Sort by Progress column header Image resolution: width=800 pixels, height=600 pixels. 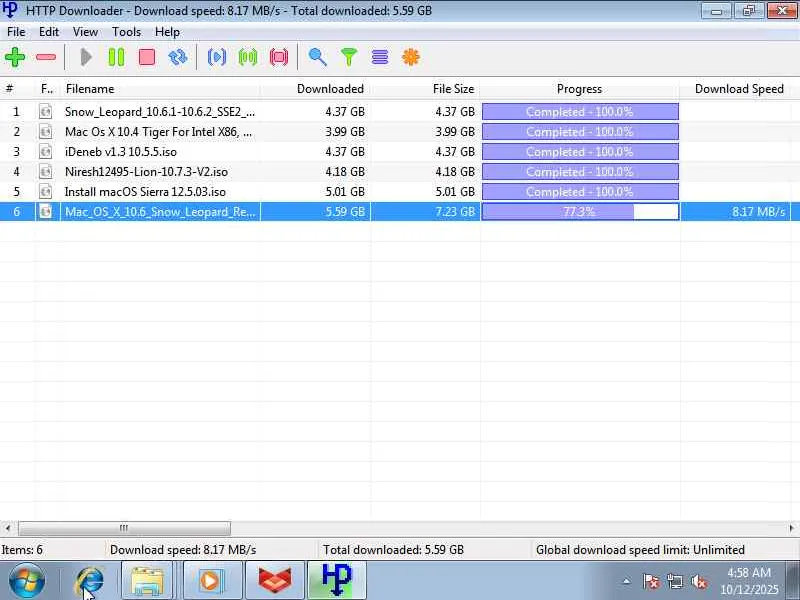coord(580,89)
